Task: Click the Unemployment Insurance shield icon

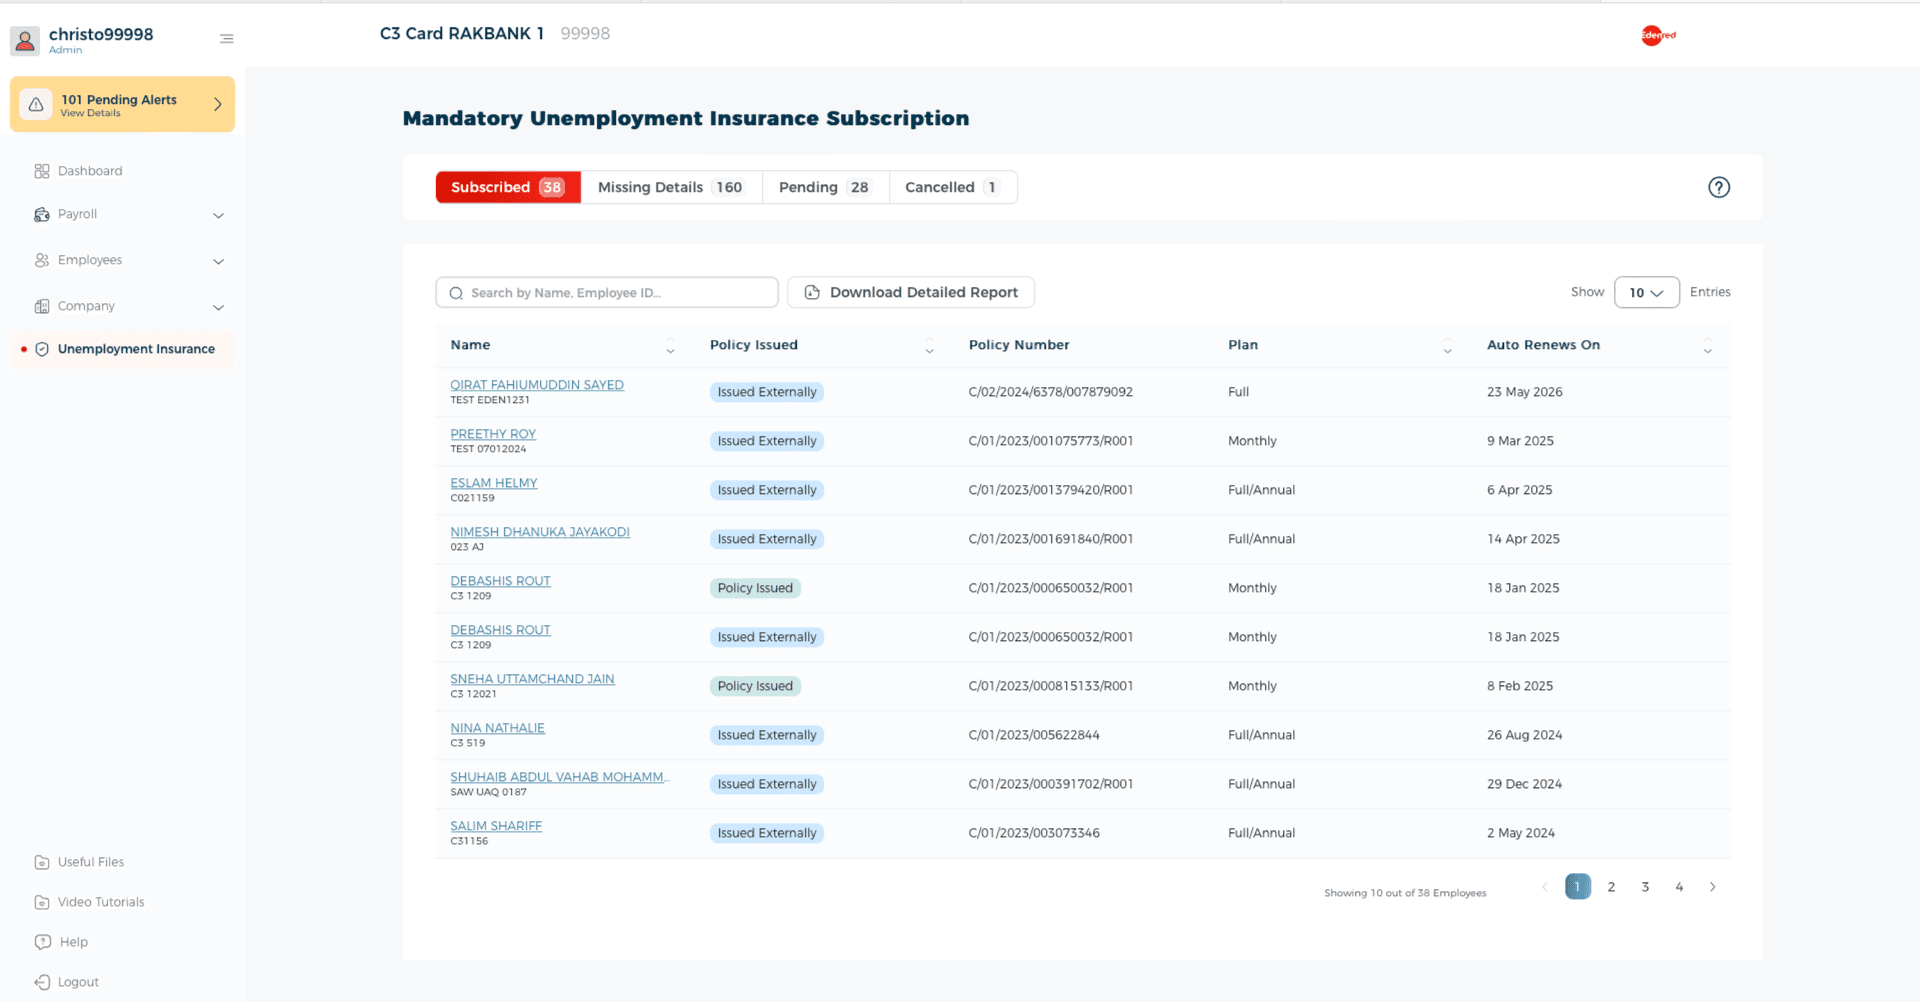Action: tap(42, 349)
